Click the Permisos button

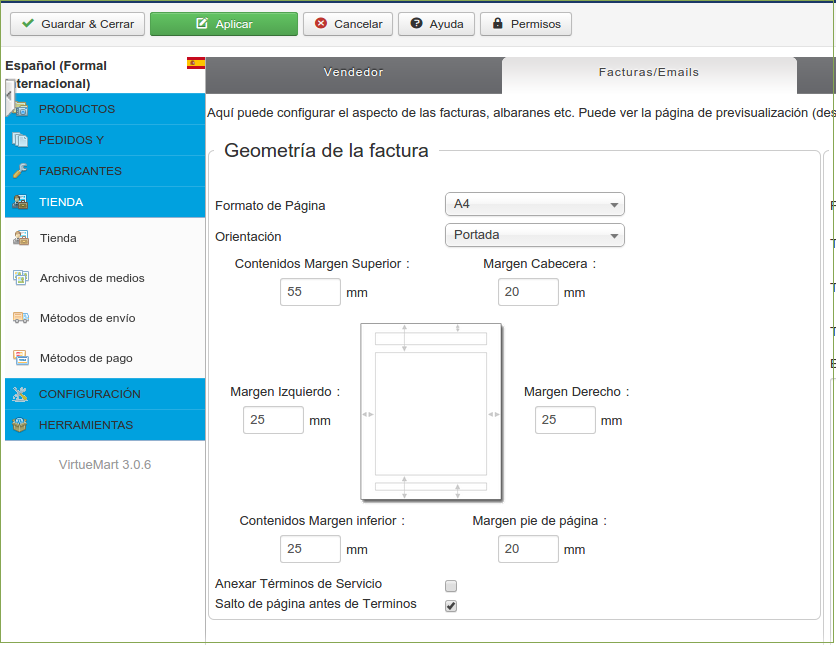526,24
